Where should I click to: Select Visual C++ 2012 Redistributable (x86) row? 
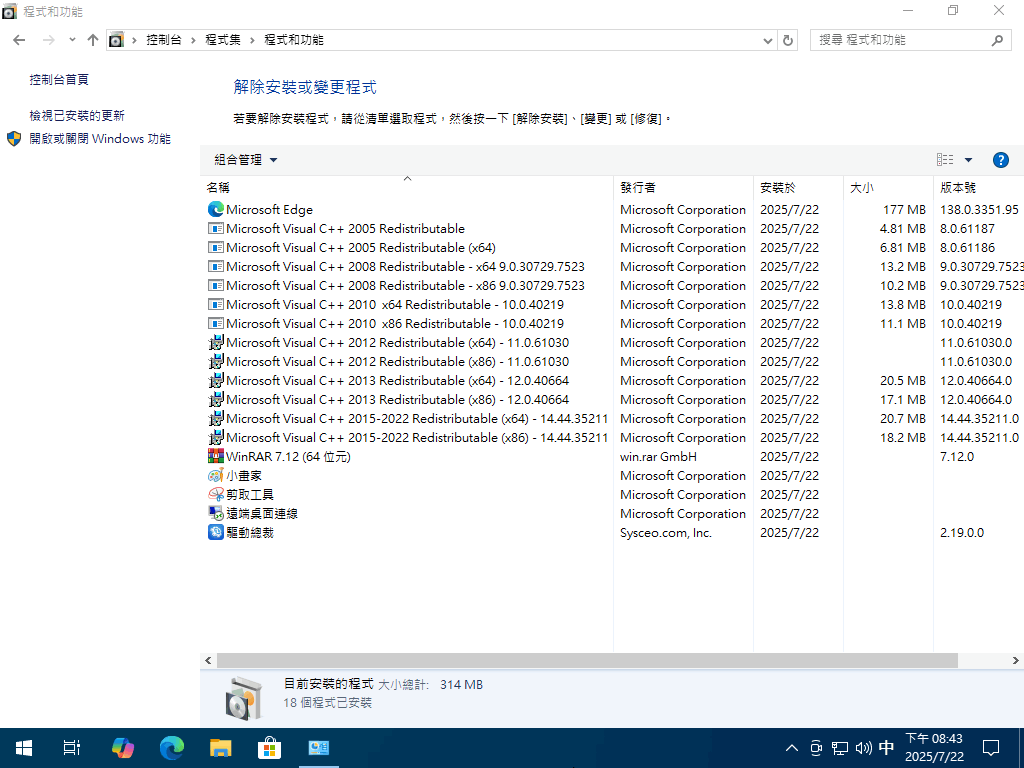pyautogui.click(x=611, y=360)
